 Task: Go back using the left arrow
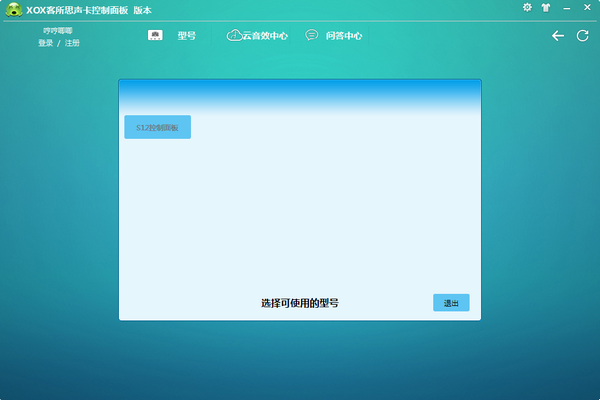pyautogui.click(x=558, y=36)
